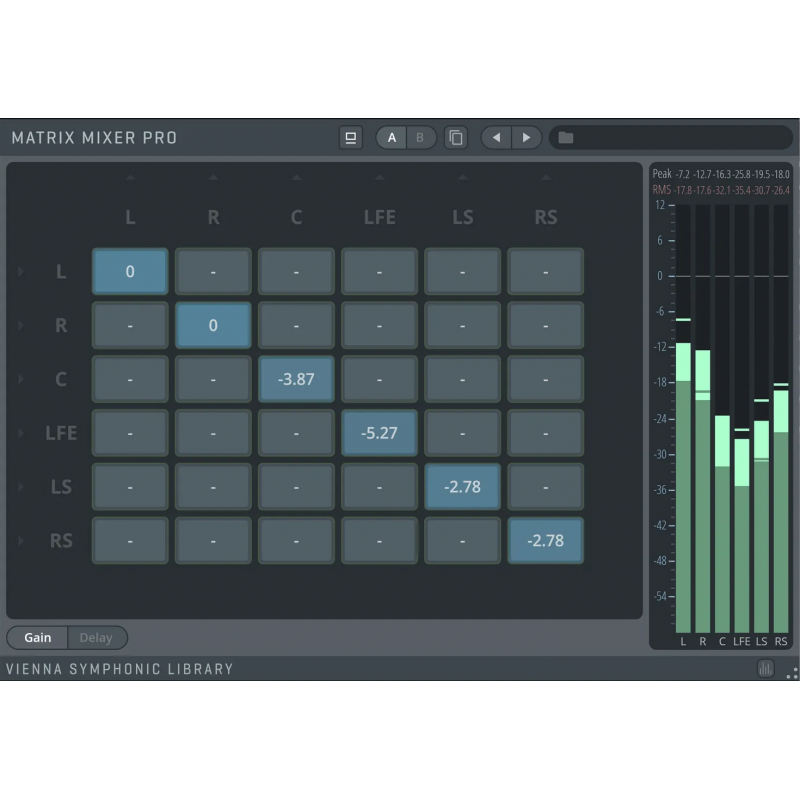Click the arrow above the LFE column
Image resolution: width=800 pixels, height=800 pixels.
379,179
